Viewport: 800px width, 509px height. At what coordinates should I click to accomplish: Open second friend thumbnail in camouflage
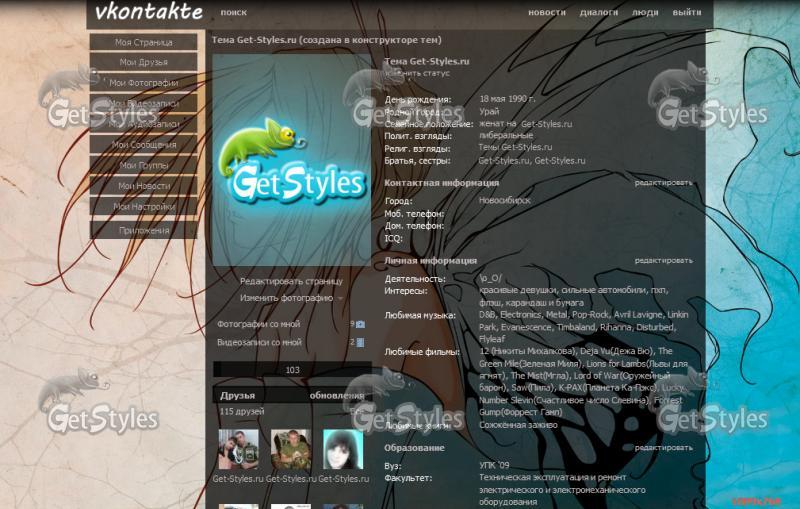291,449
